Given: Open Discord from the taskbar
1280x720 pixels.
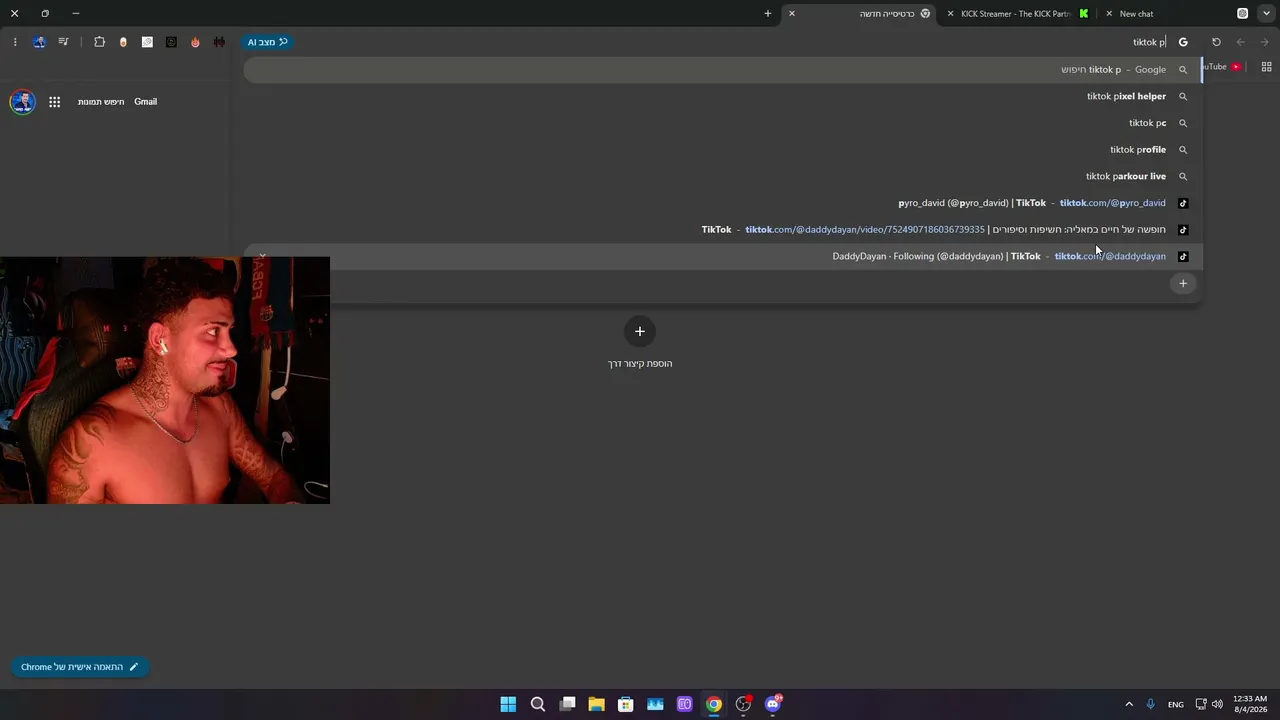Looking at the screenshot, I should (773, 704).
